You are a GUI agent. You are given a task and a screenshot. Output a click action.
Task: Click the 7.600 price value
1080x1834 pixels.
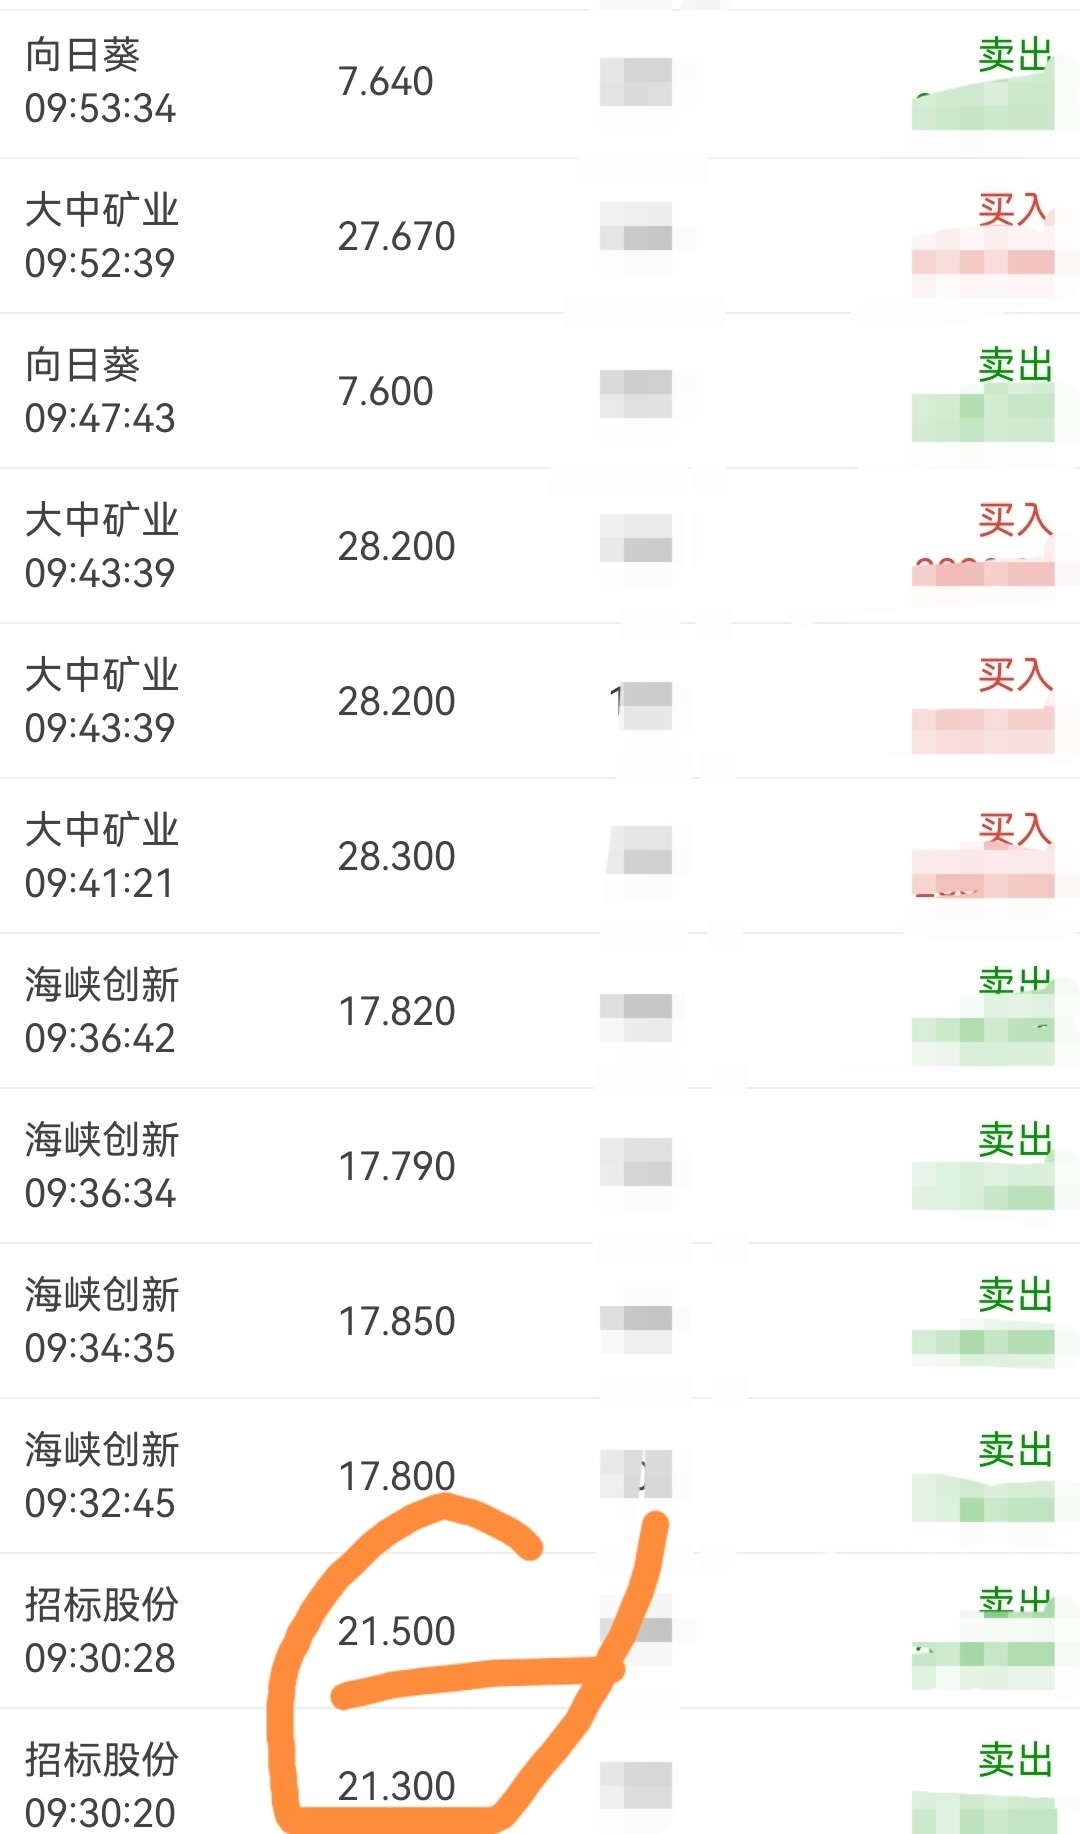(386, 392)
